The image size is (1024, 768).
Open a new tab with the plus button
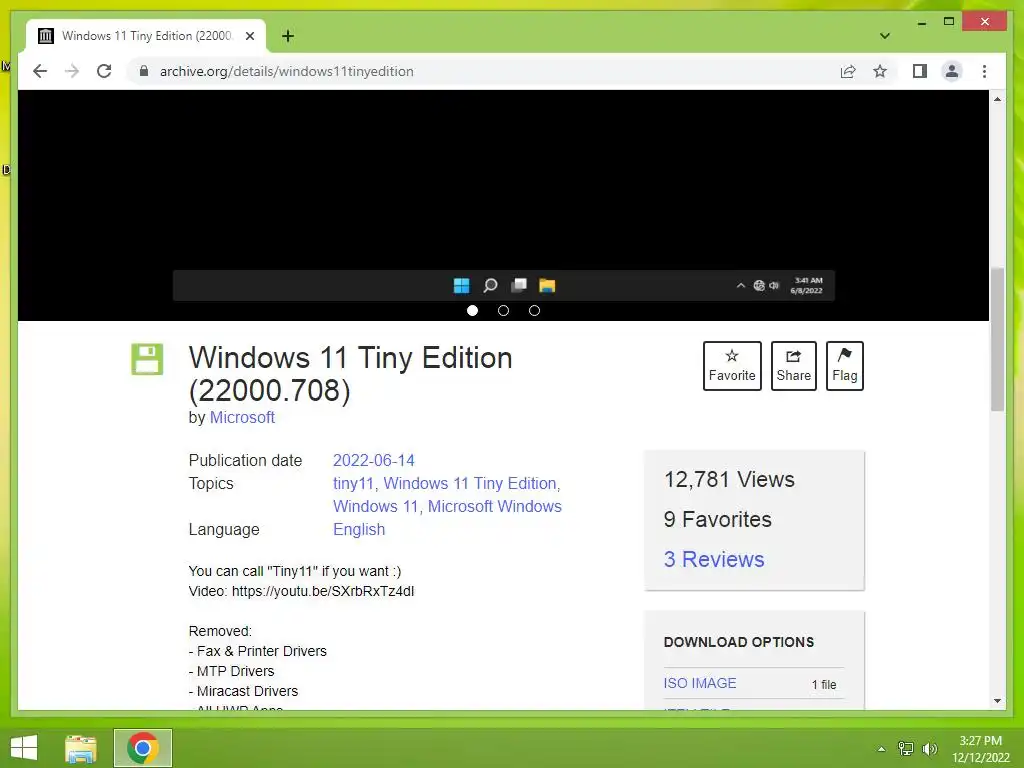click(x=287, y=36)
